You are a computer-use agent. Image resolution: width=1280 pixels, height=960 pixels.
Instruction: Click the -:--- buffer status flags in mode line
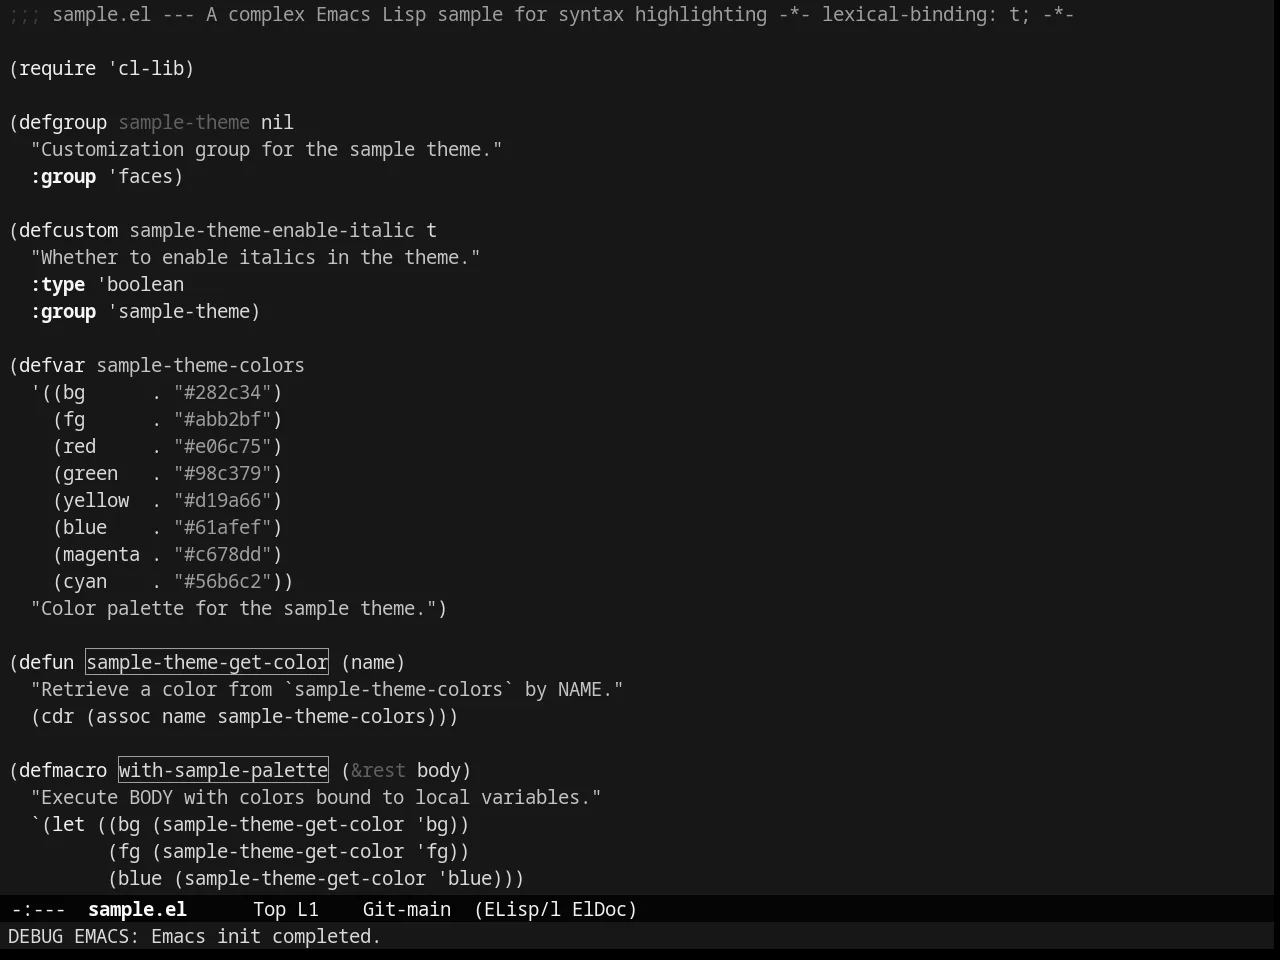[x=38, y=909]
